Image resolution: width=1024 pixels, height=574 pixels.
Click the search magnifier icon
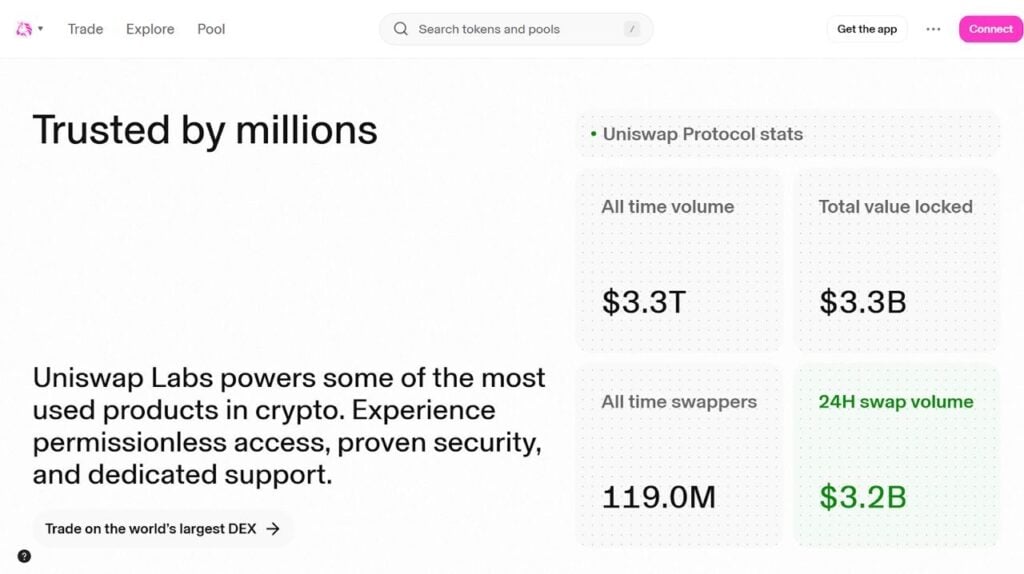click(x=401, y=29)
